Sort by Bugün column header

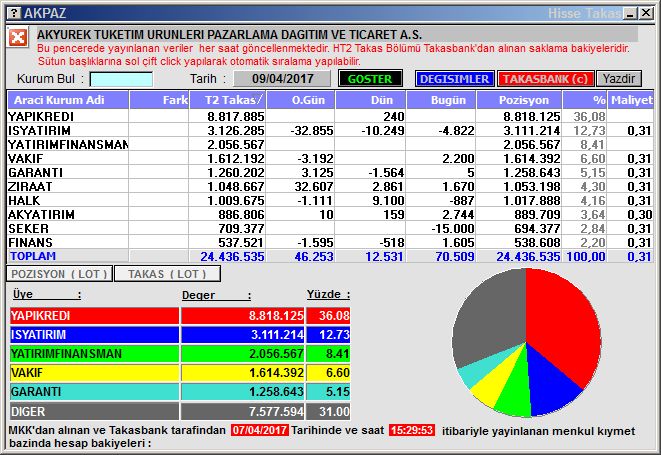click(441, 100)
